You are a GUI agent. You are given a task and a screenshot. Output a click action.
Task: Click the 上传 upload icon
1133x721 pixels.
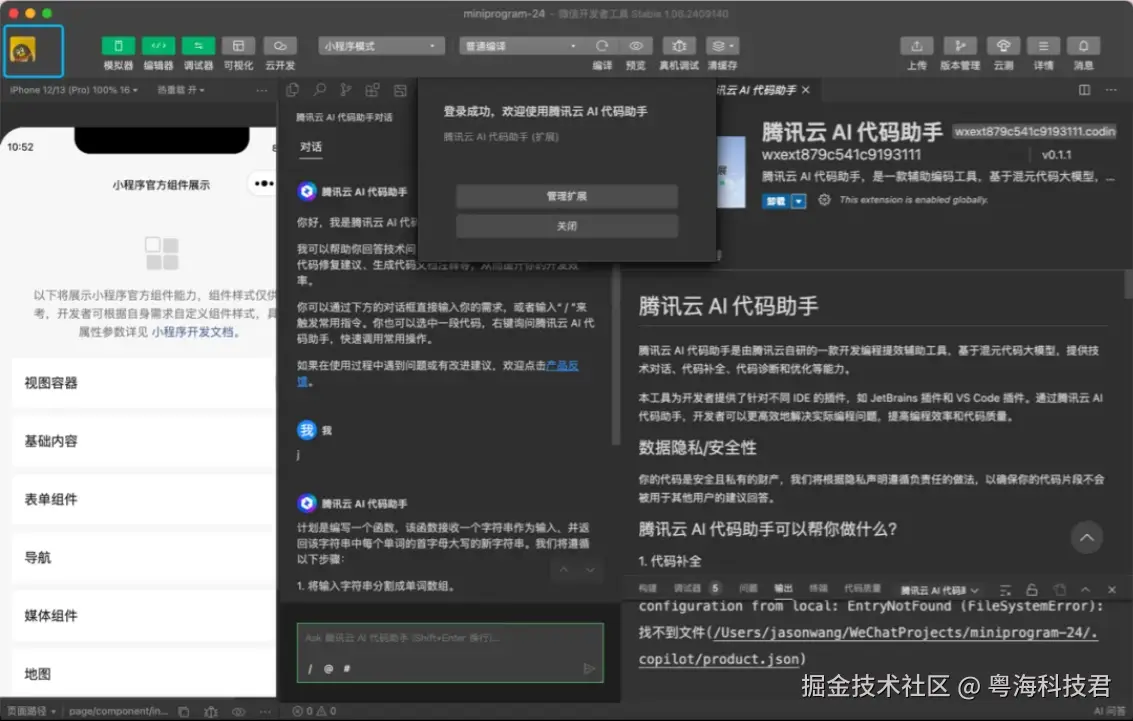(x=916, y=46)
